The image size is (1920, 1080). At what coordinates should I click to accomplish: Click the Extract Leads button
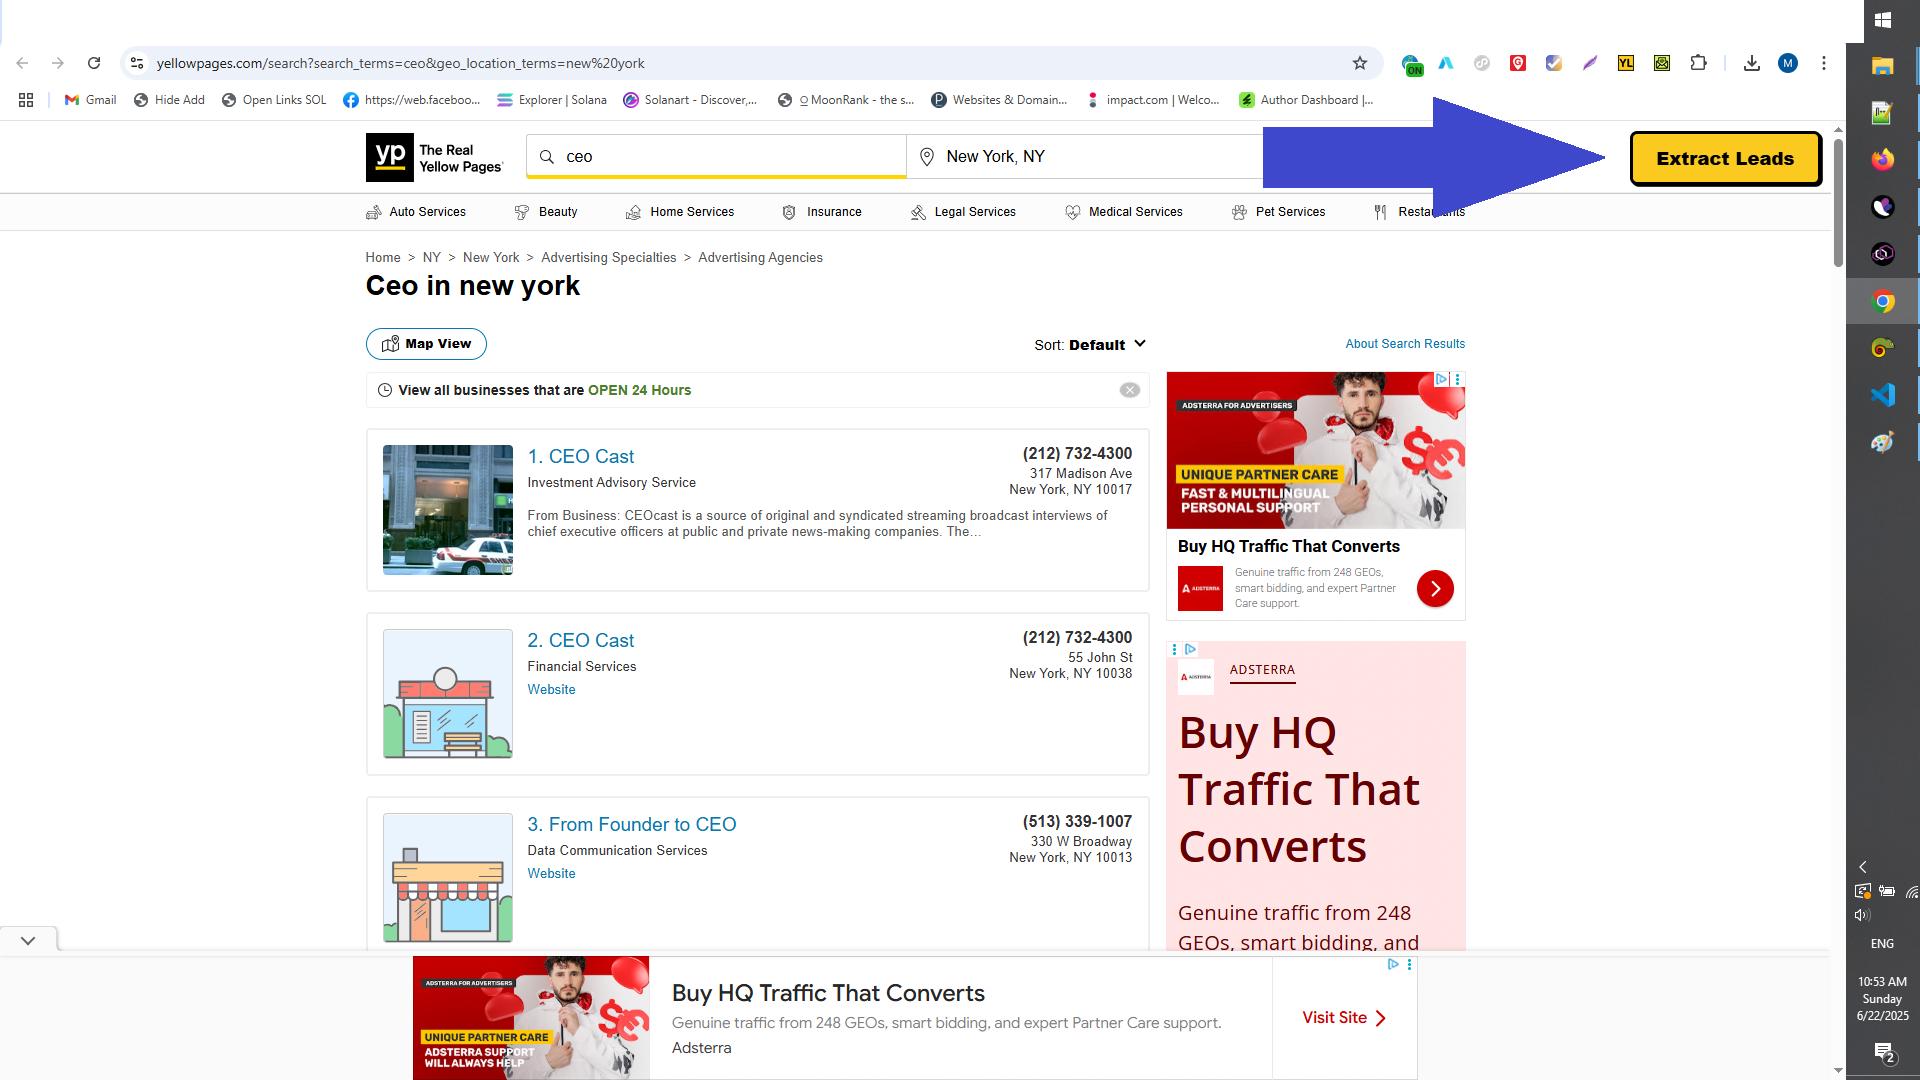click(1725, 158)
